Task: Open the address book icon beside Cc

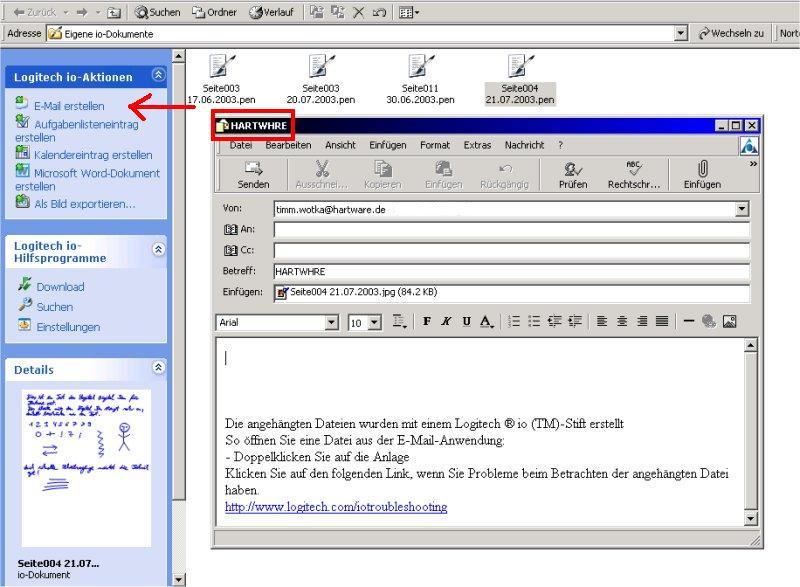Action: (x=231, y=250)
